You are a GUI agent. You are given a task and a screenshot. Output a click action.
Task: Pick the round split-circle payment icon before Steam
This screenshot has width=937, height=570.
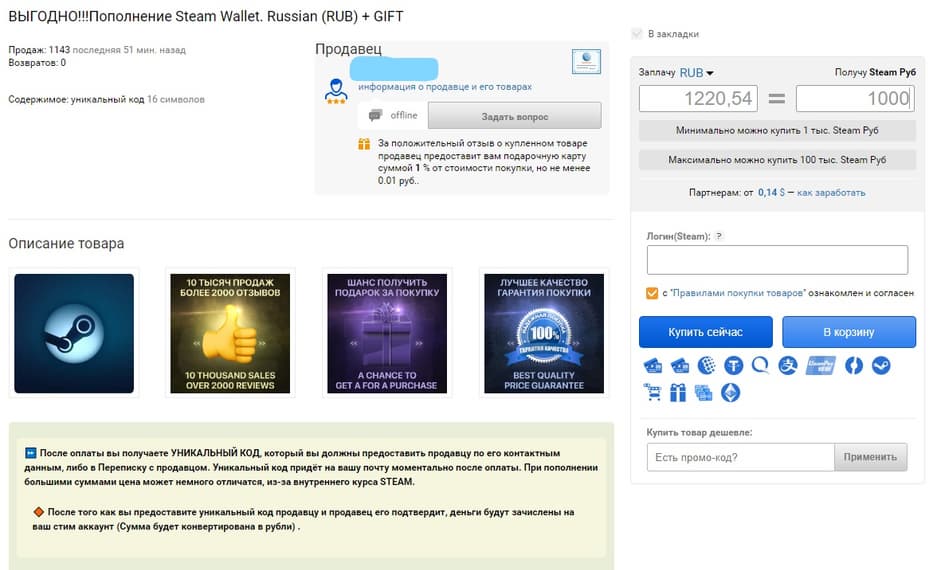point(853,365)
